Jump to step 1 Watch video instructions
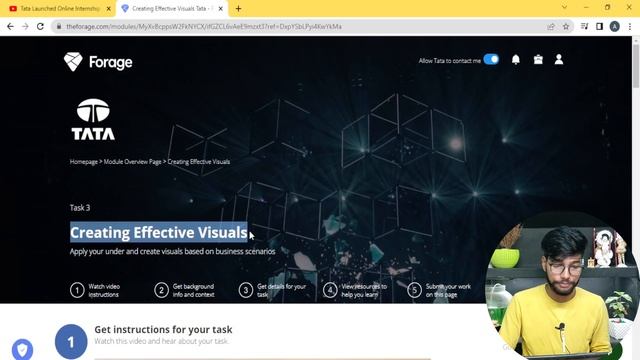Image resolution: width=640 pixels, height=360 pixels. (96, 290)
